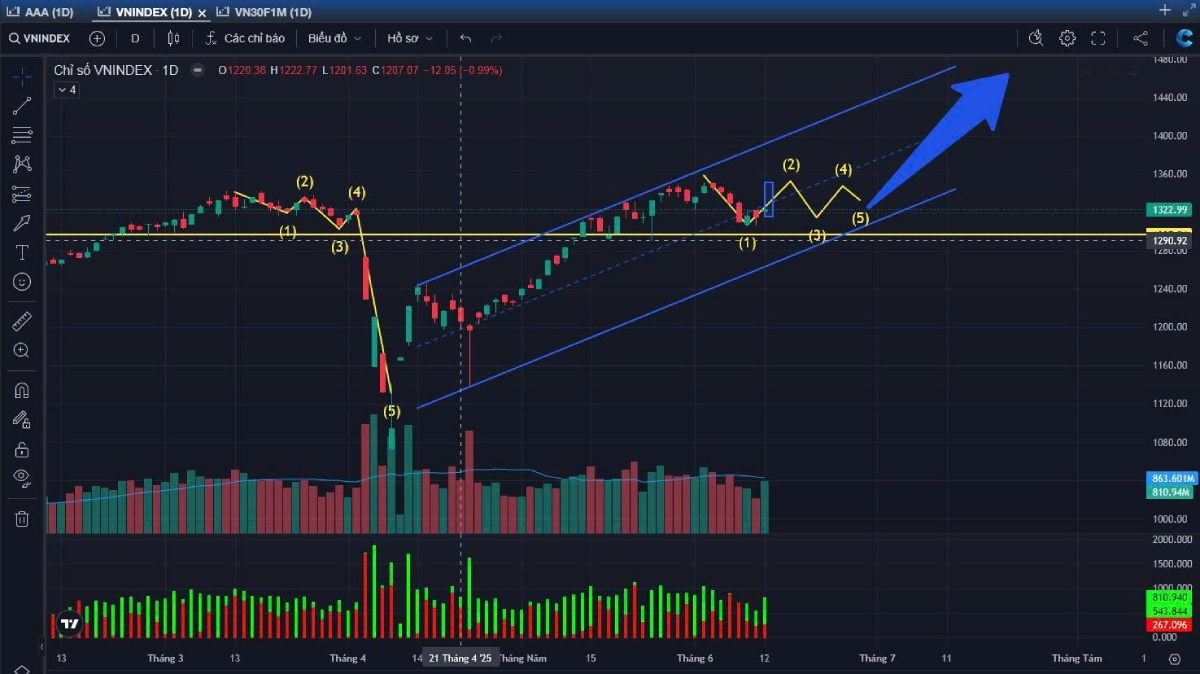Image resolution: width=1200 pixels, height=674 pixels.
Task: Open the Các chỉ báo indicators dialog
Action: 245,38
